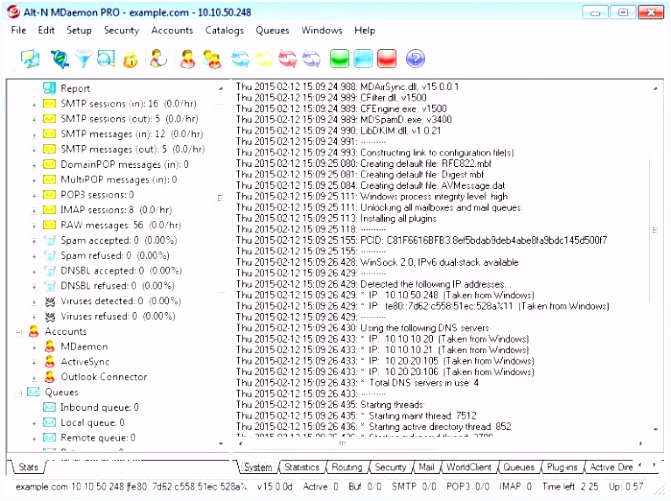The image size is (671, 501).
Task: Click the 'Up: 0:57' status bar entry
Action: [x=626, y=486]
